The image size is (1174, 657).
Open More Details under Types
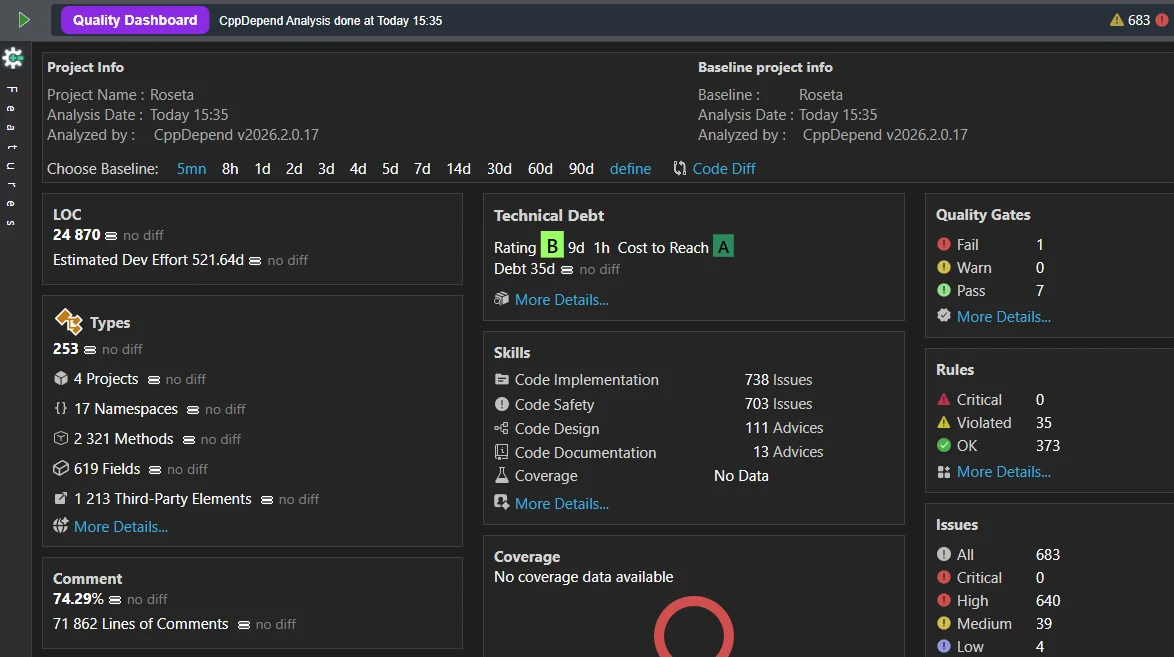point(121,527)
